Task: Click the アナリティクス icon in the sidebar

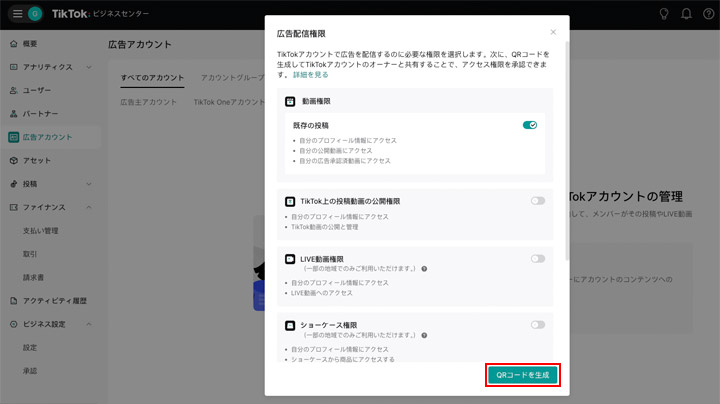Action: click(x=13, y=67)
